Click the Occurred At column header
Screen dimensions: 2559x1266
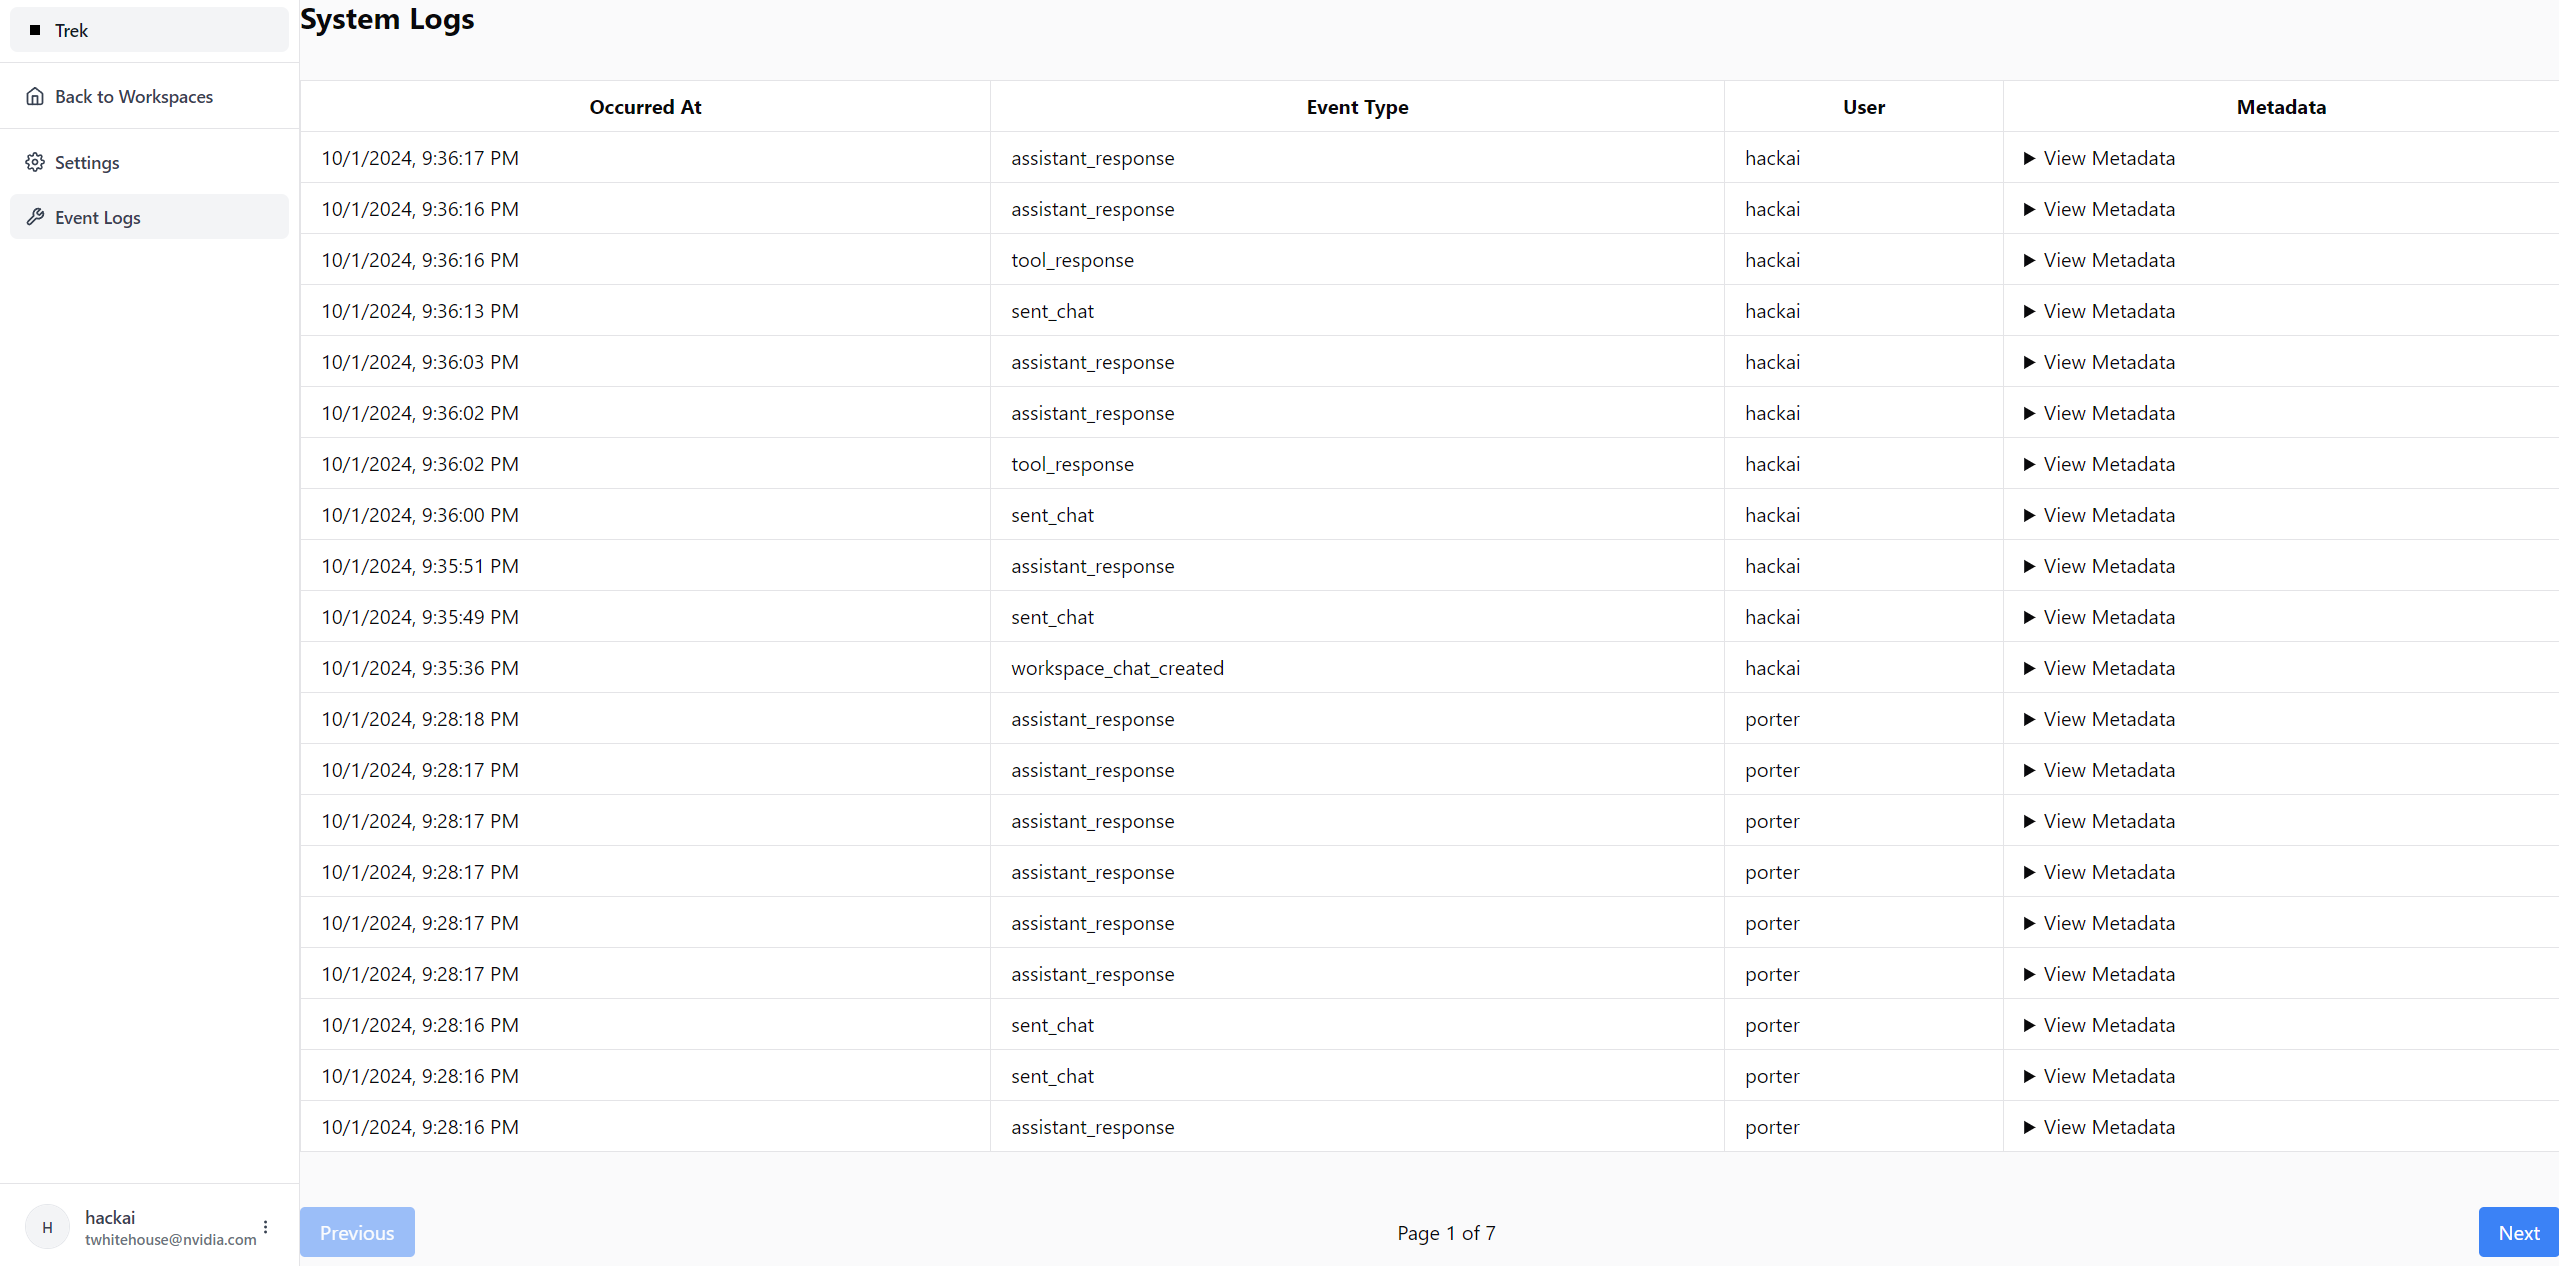(x=645, y=107)
